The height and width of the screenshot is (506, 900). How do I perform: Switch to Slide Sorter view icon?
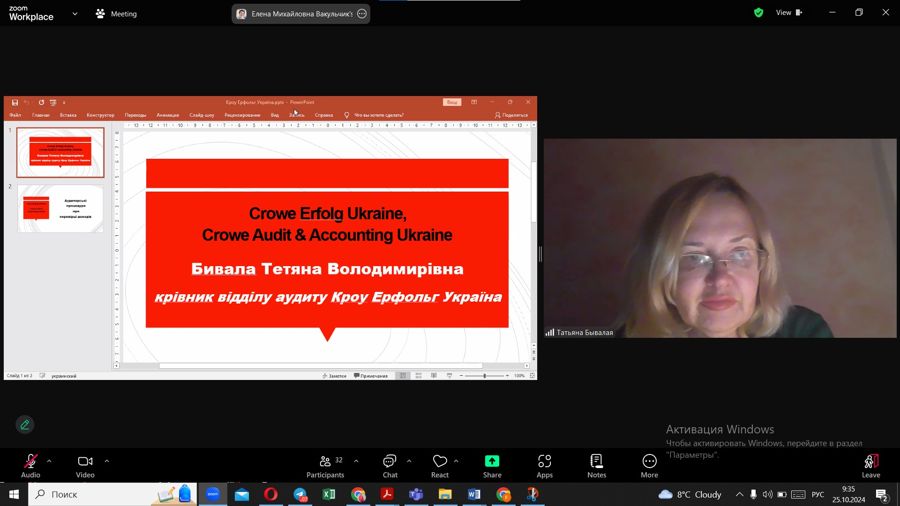[x=418, y=376]
